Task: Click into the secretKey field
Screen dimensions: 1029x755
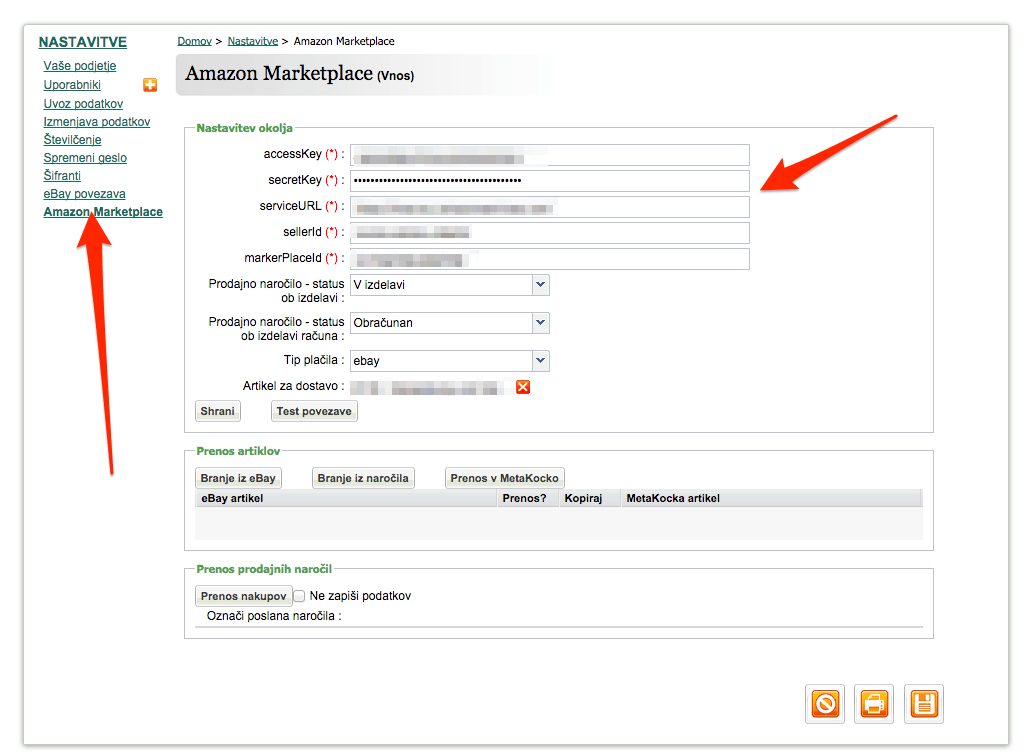Action: point(550,181)
